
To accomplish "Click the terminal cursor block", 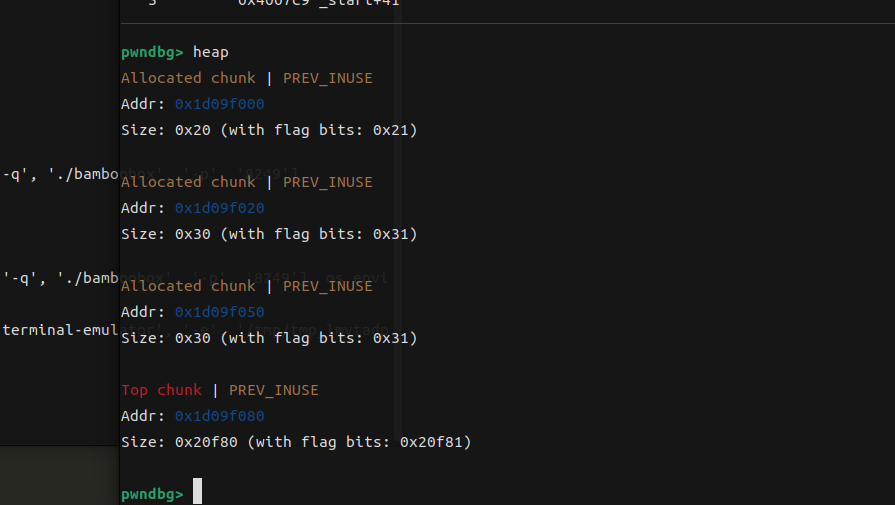I will (197, 491).
